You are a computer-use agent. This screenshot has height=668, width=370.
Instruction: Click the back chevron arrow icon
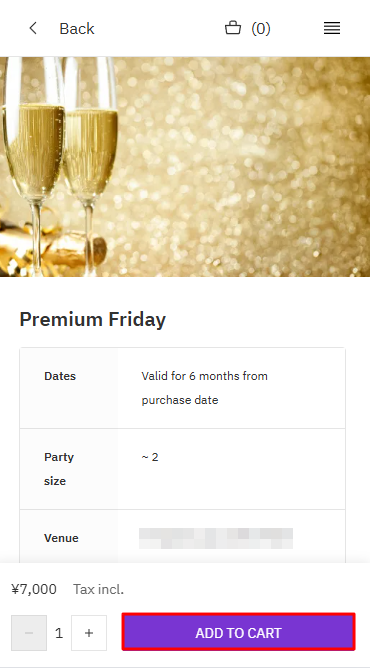(33, 29)
